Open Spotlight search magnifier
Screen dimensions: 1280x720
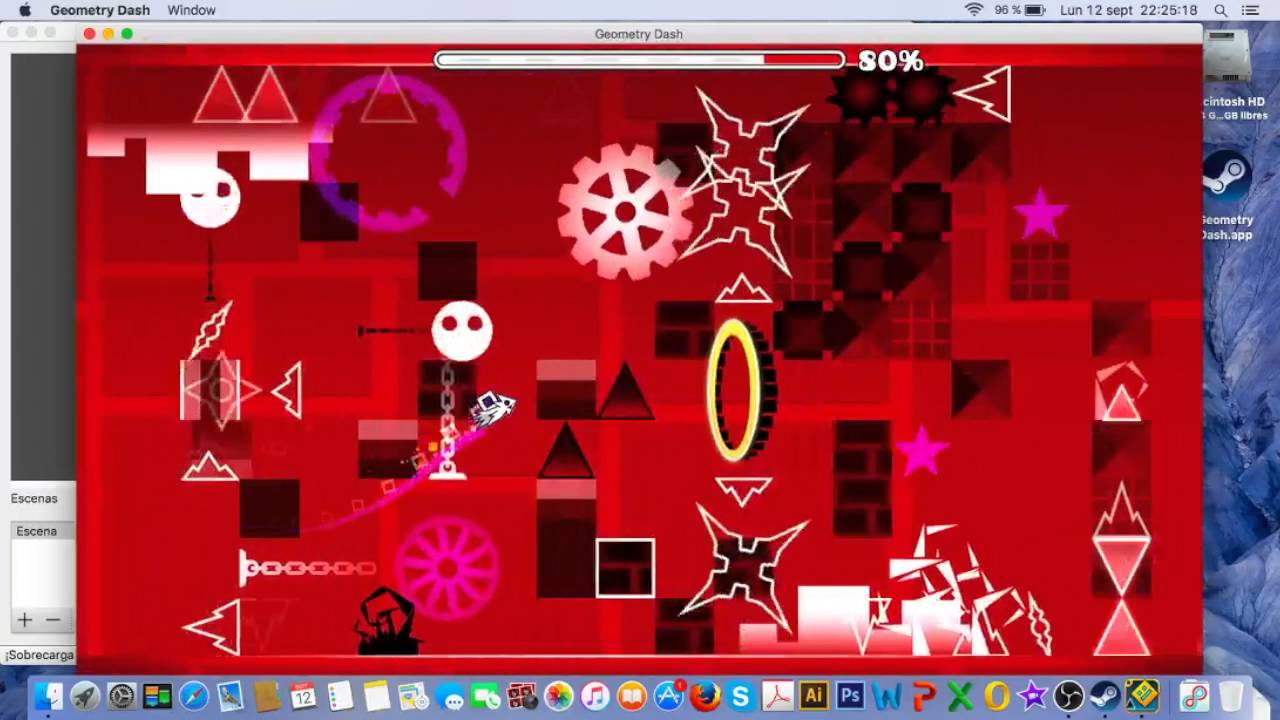1221,10
